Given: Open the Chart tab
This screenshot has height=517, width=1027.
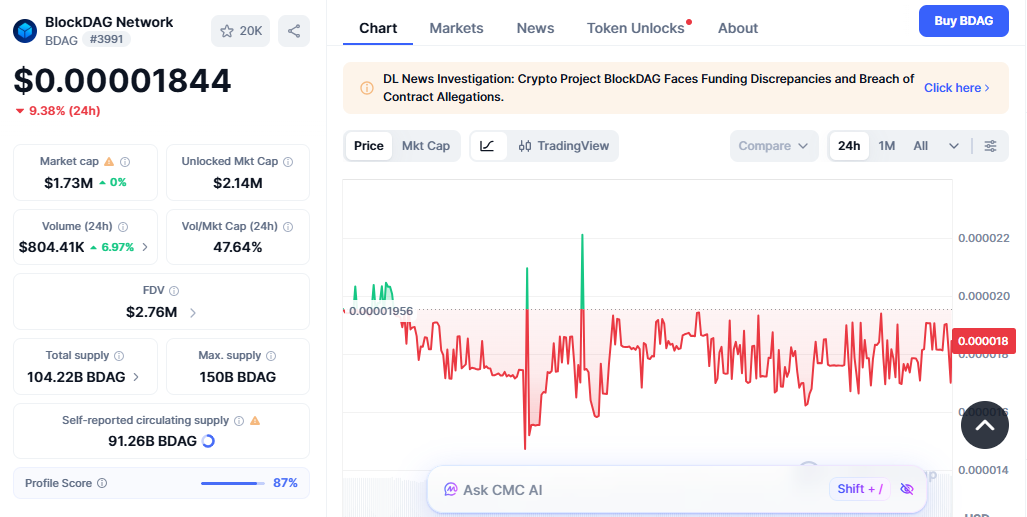Looking at the screenshot, I should 378,28.
